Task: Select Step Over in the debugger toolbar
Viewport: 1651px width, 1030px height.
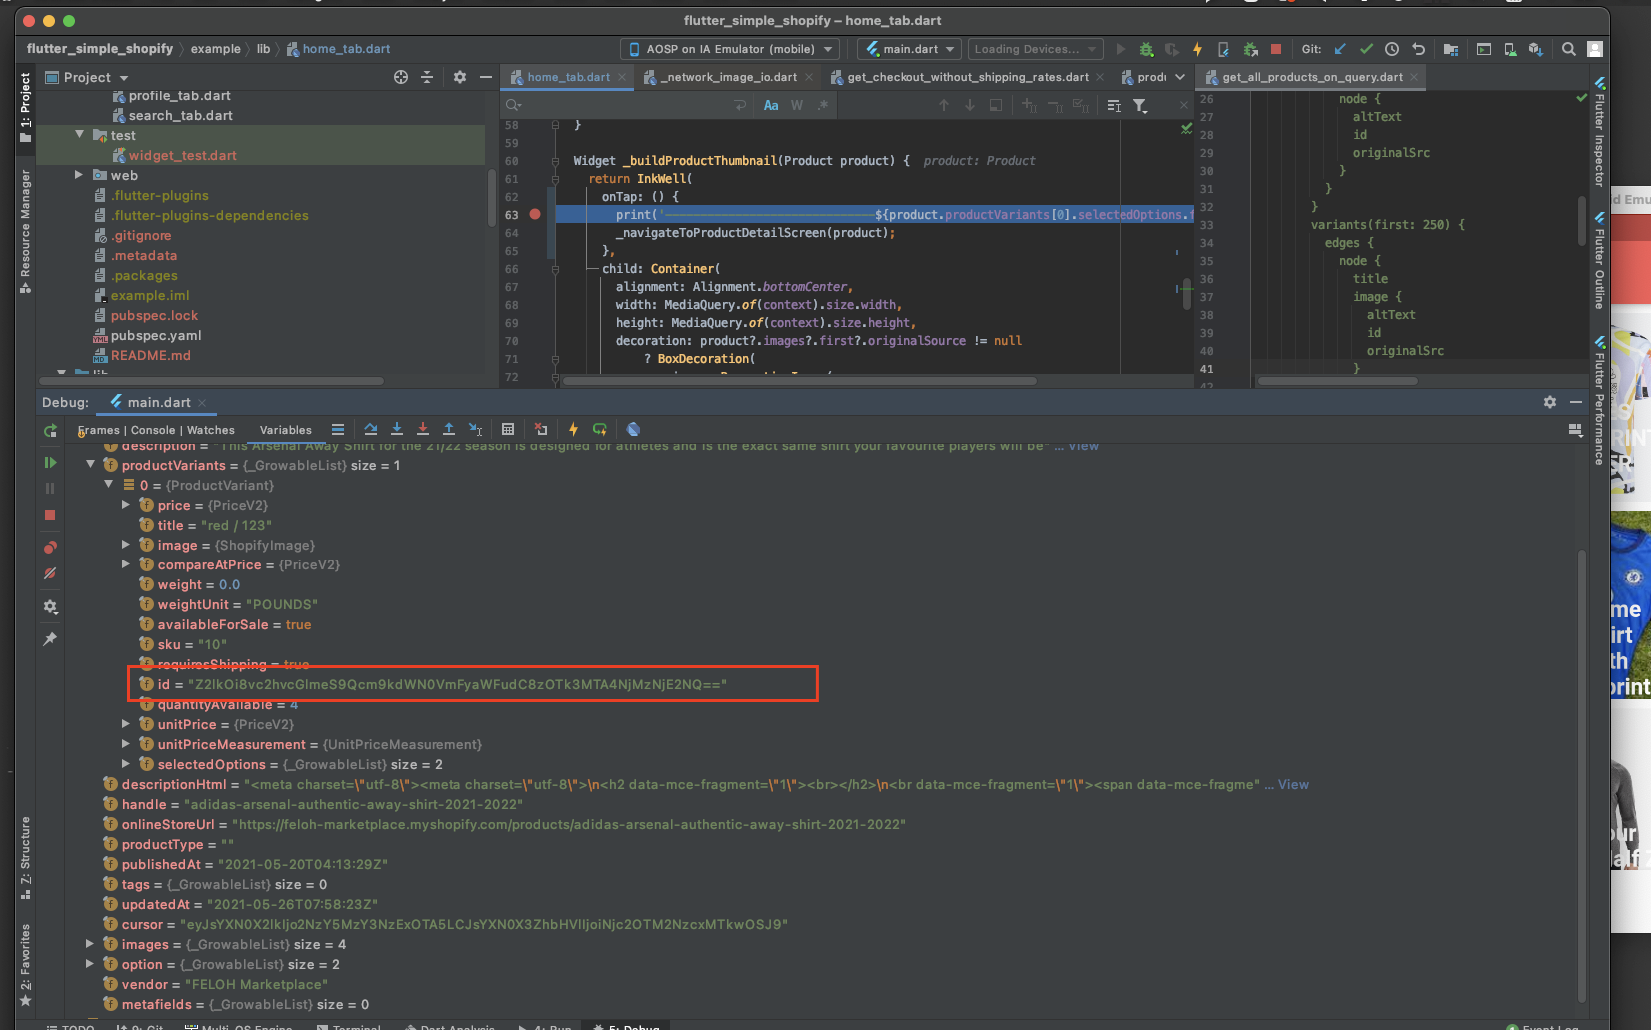Action: pos(371,429)
